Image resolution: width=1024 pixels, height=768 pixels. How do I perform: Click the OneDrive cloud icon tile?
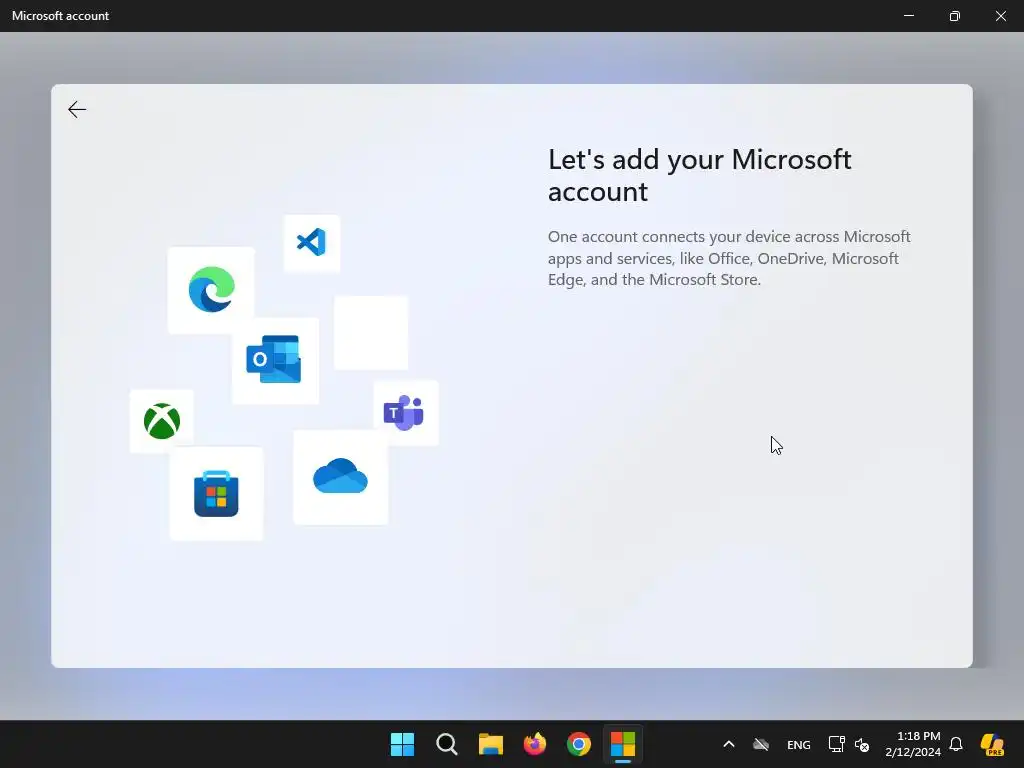tap(340, 477)
